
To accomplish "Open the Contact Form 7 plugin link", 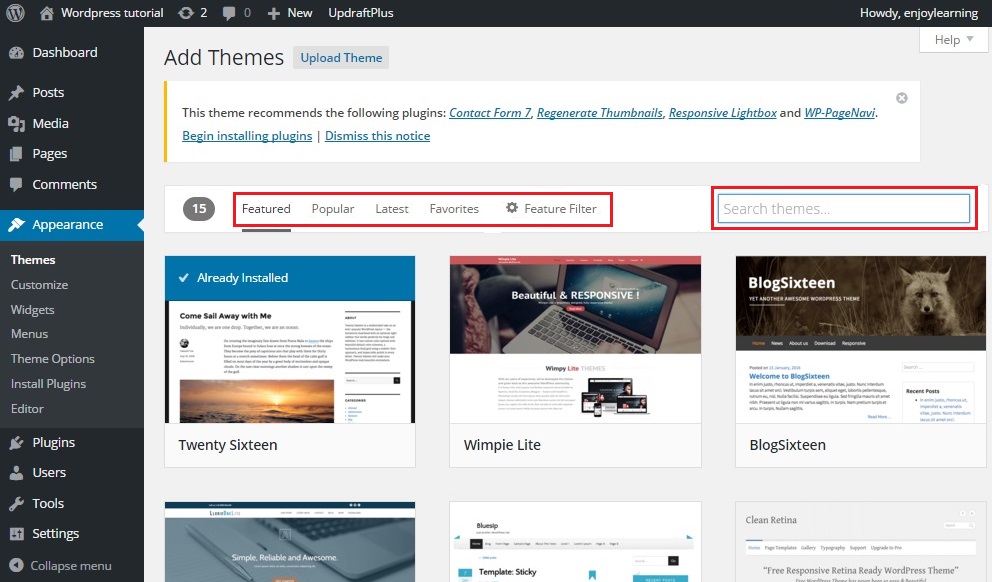I will tap(490, 113).
